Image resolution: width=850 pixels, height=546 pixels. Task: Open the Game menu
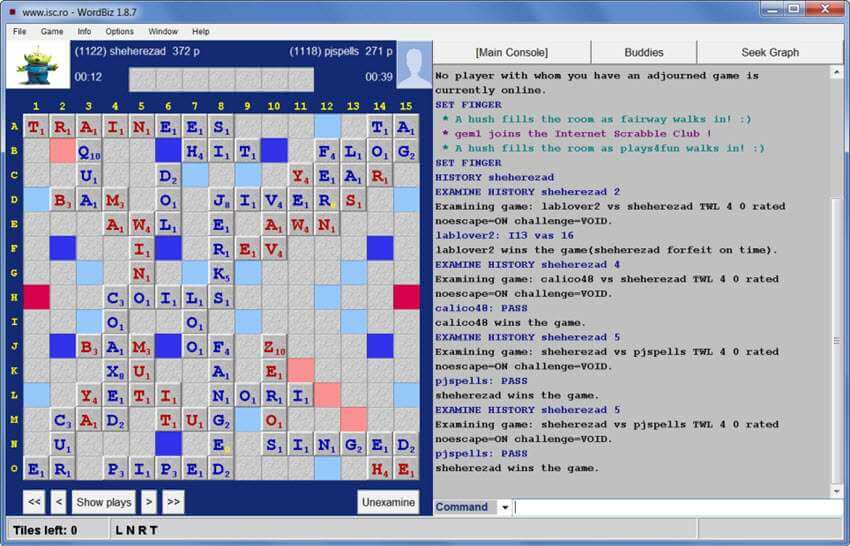click(52, 31)
